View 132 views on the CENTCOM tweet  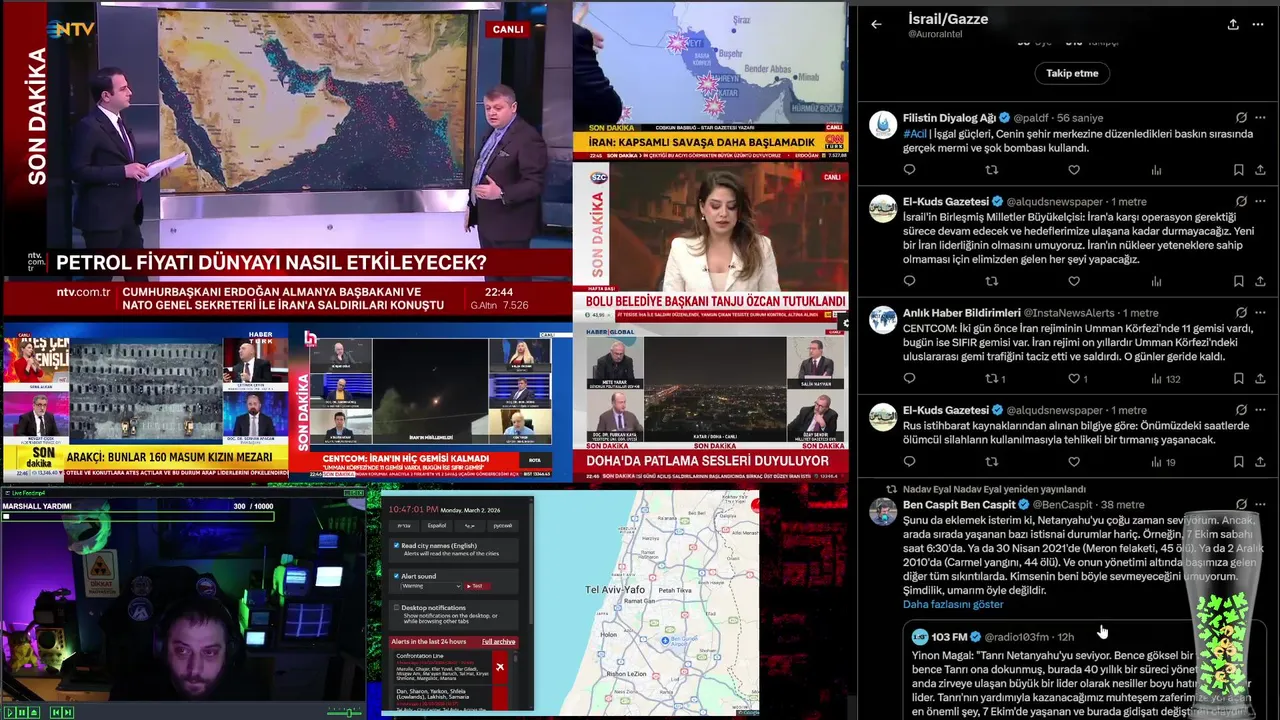click(x=1165, y=379)
